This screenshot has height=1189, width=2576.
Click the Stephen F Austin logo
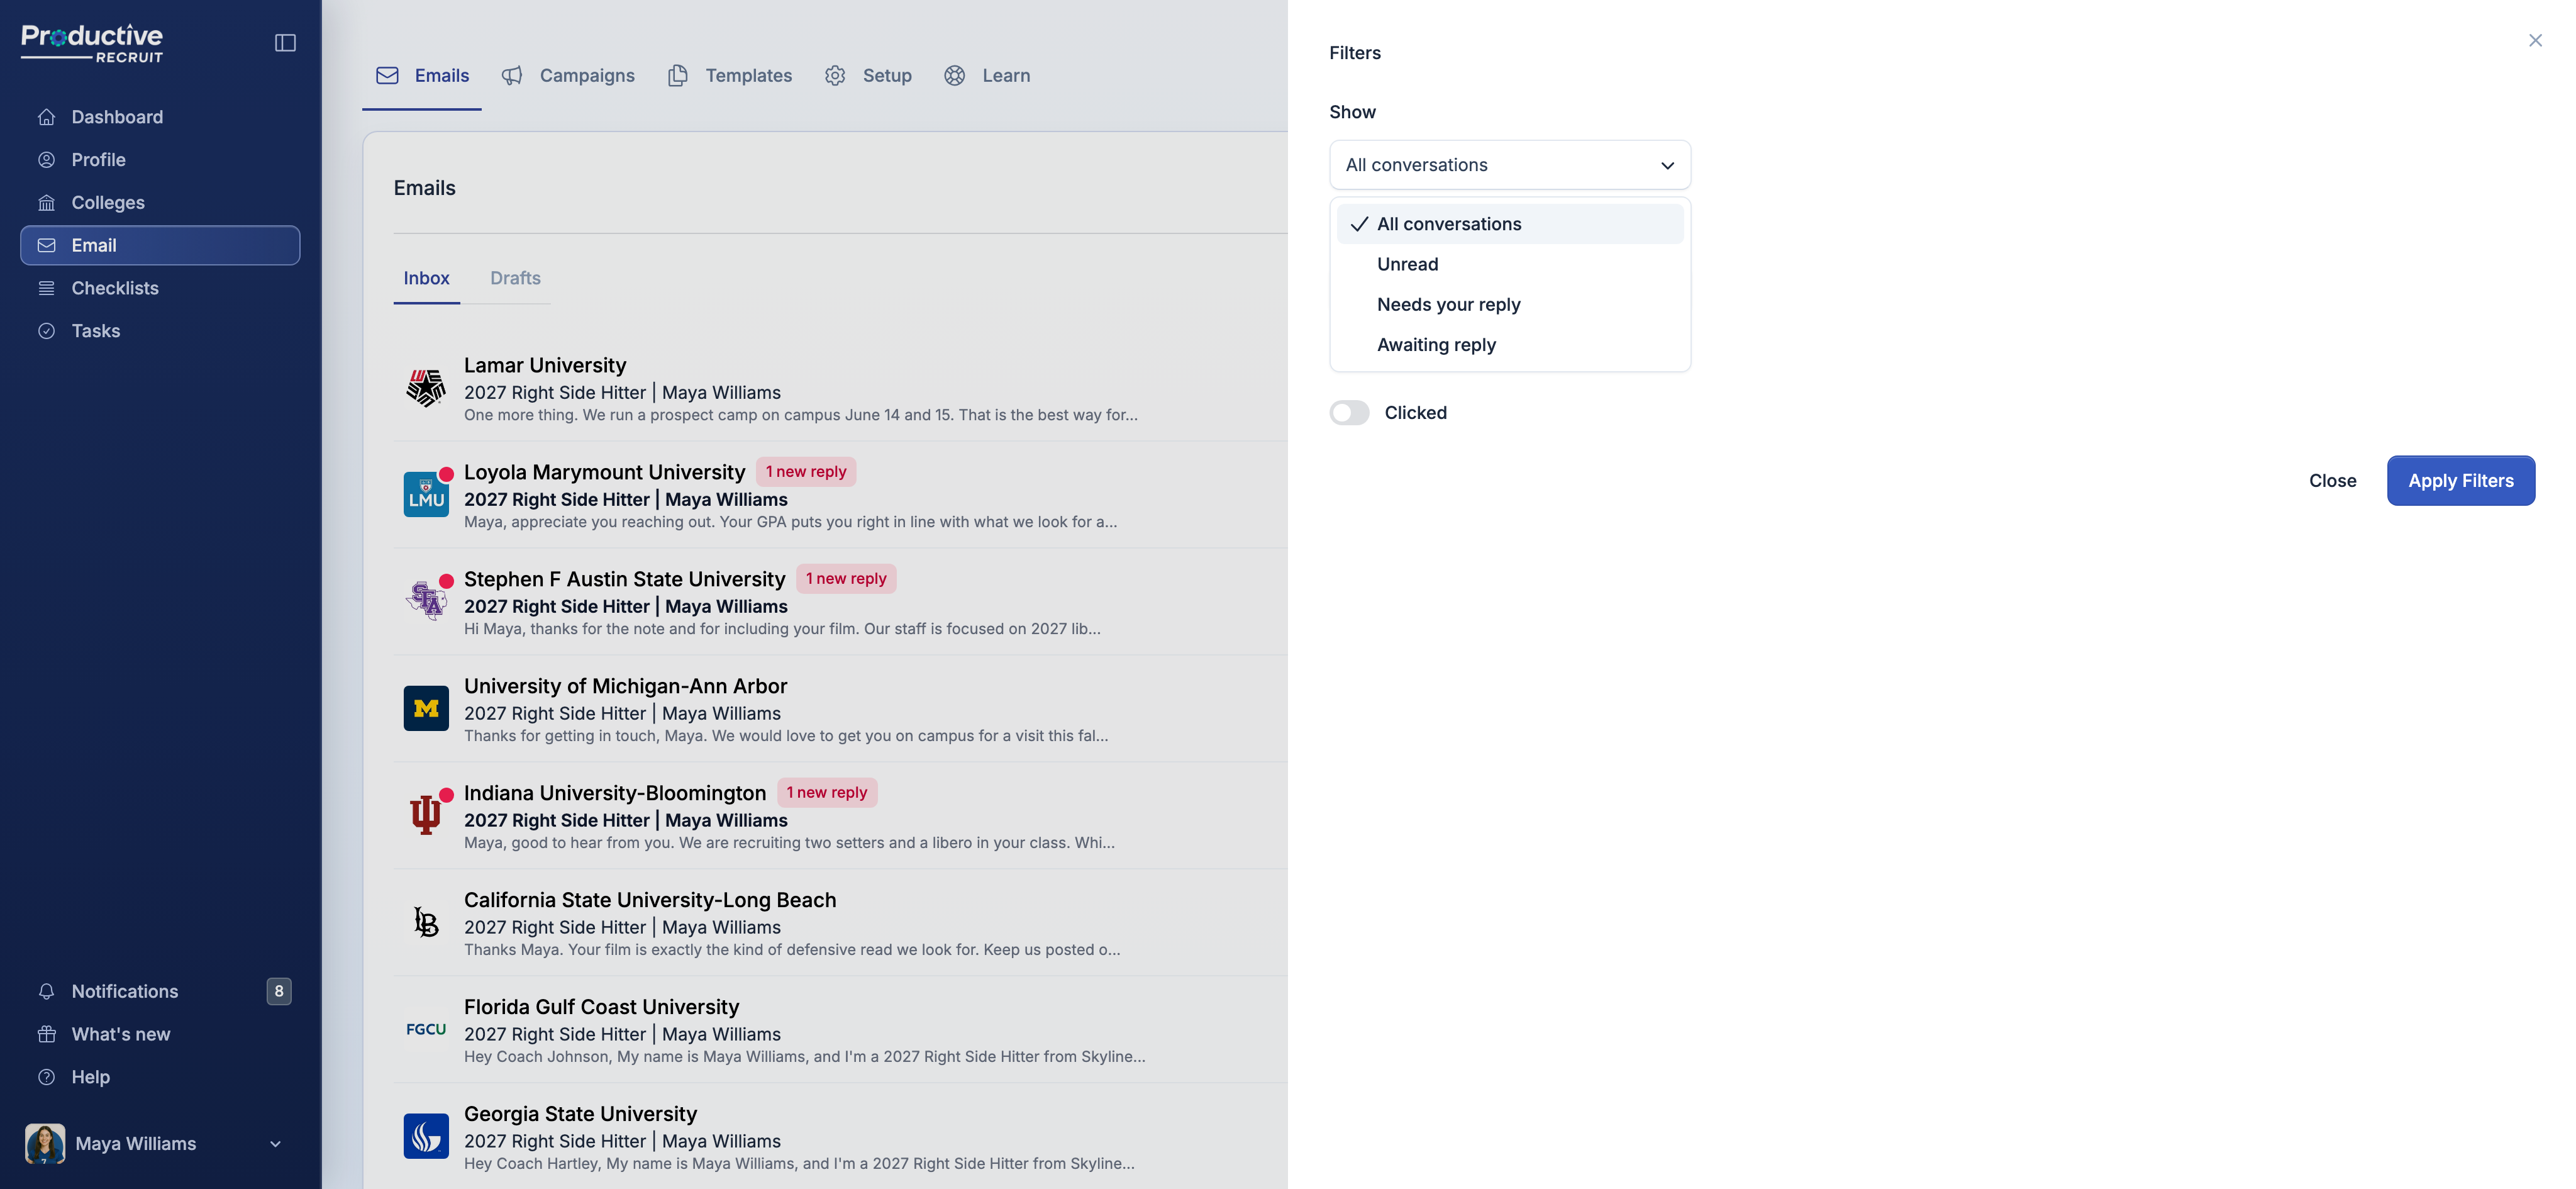(426, 601)
